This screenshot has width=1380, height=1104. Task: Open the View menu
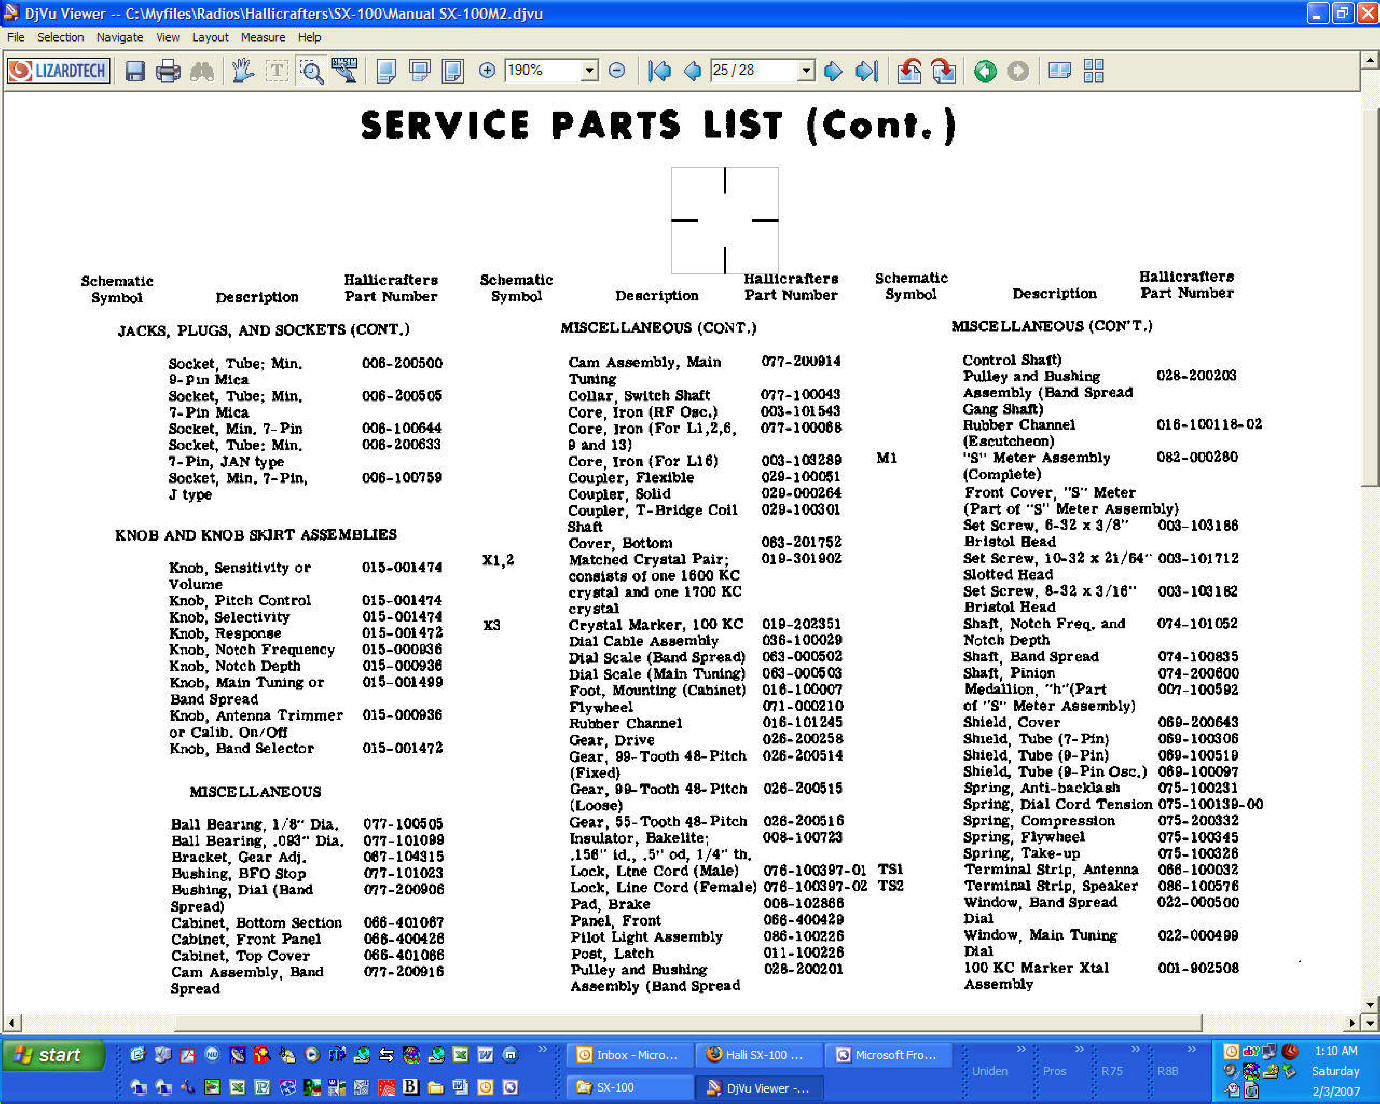(x=168, y=37)
